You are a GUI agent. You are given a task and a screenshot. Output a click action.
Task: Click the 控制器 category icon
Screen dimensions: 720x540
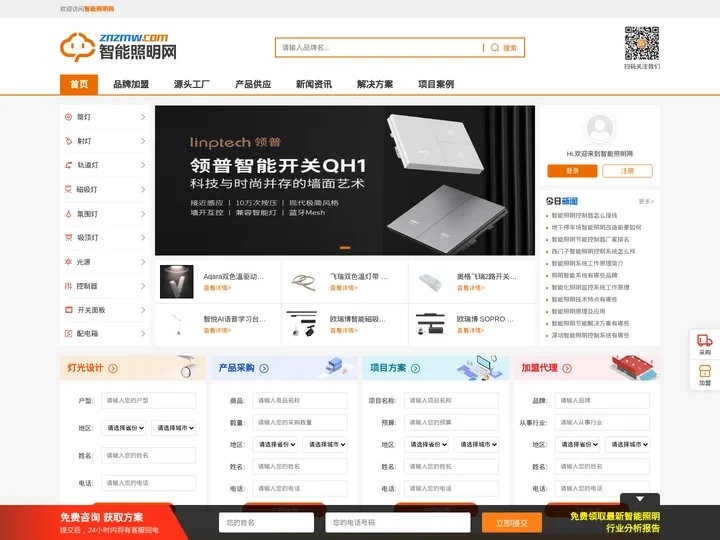(x=68, y=286)
